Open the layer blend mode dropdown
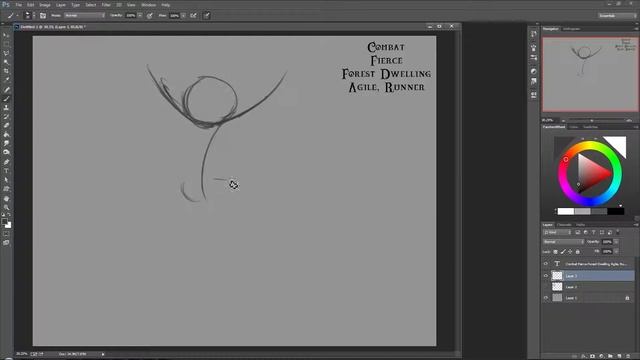640x360 pixels. tap(563, 242)
